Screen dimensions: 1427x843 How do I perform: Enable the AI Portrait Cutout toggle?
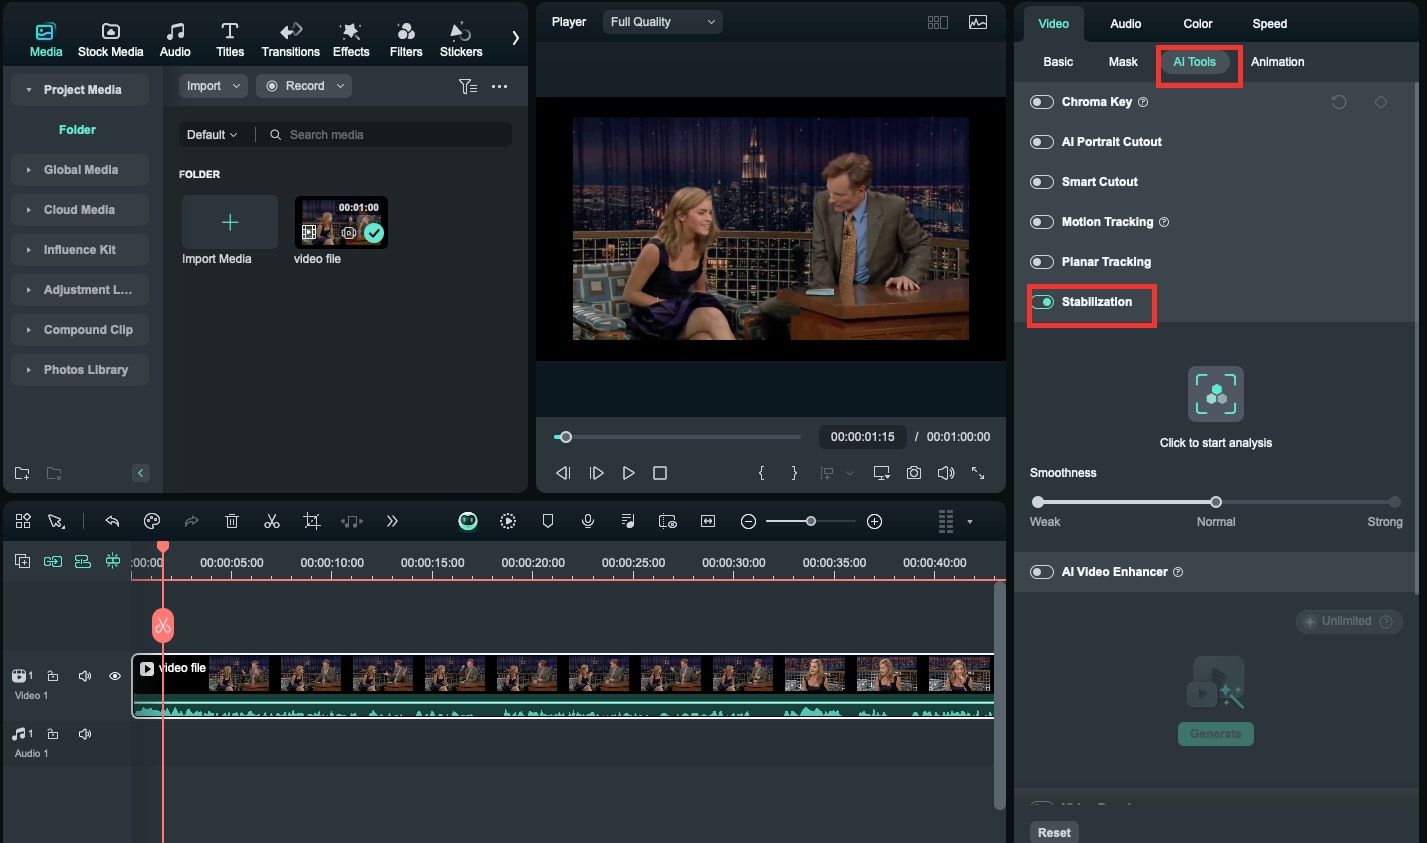[1042, 142]
